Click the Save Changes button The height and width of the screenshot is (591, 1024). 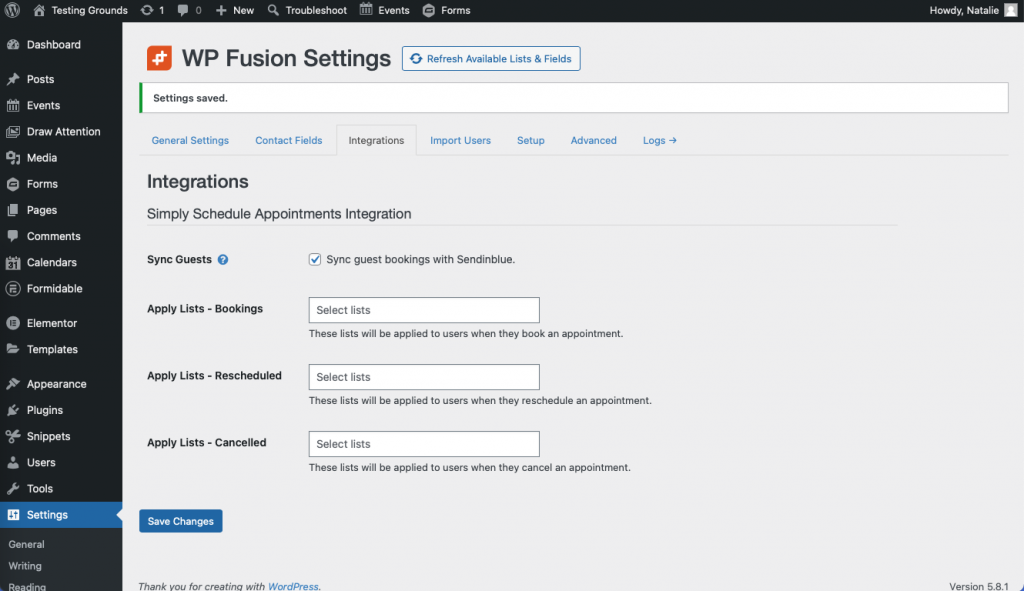180,521
